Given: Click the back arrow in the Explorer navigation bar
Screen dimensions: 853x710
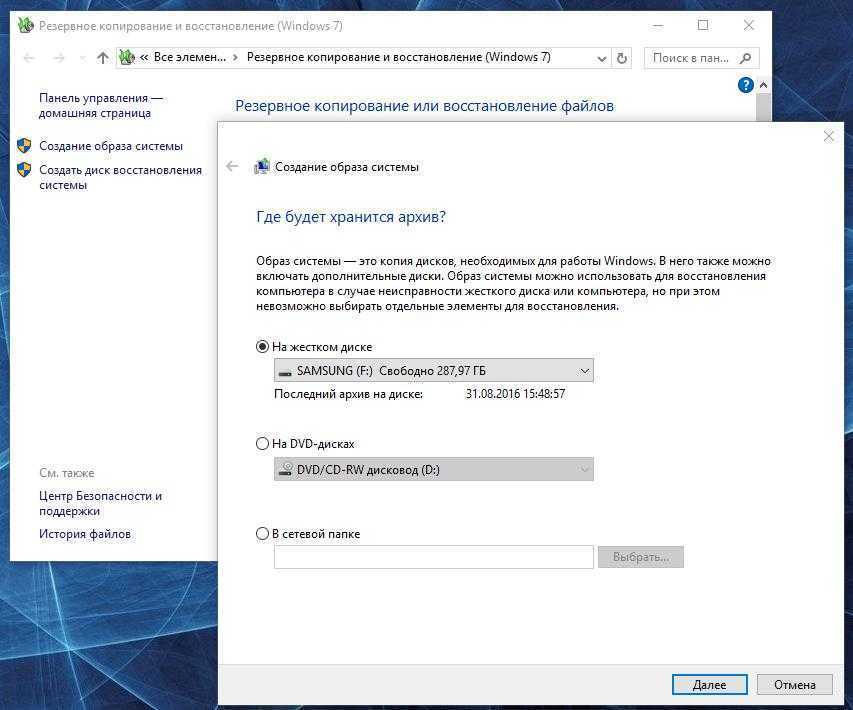Looking at the screenshot, I should coord(29,58).
